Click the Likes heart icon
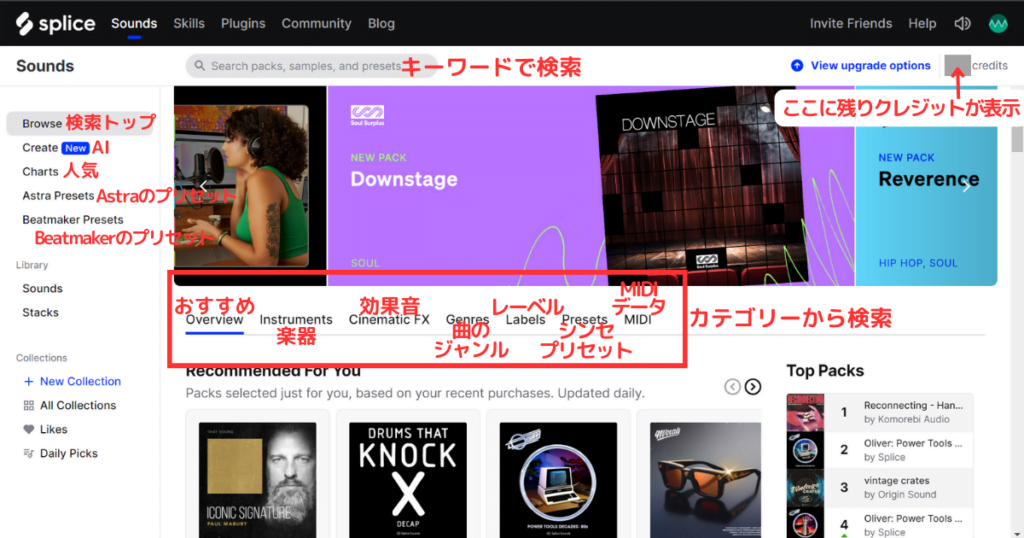The height and width of the screenshot is (538, 1024). [x=29, y=430]
